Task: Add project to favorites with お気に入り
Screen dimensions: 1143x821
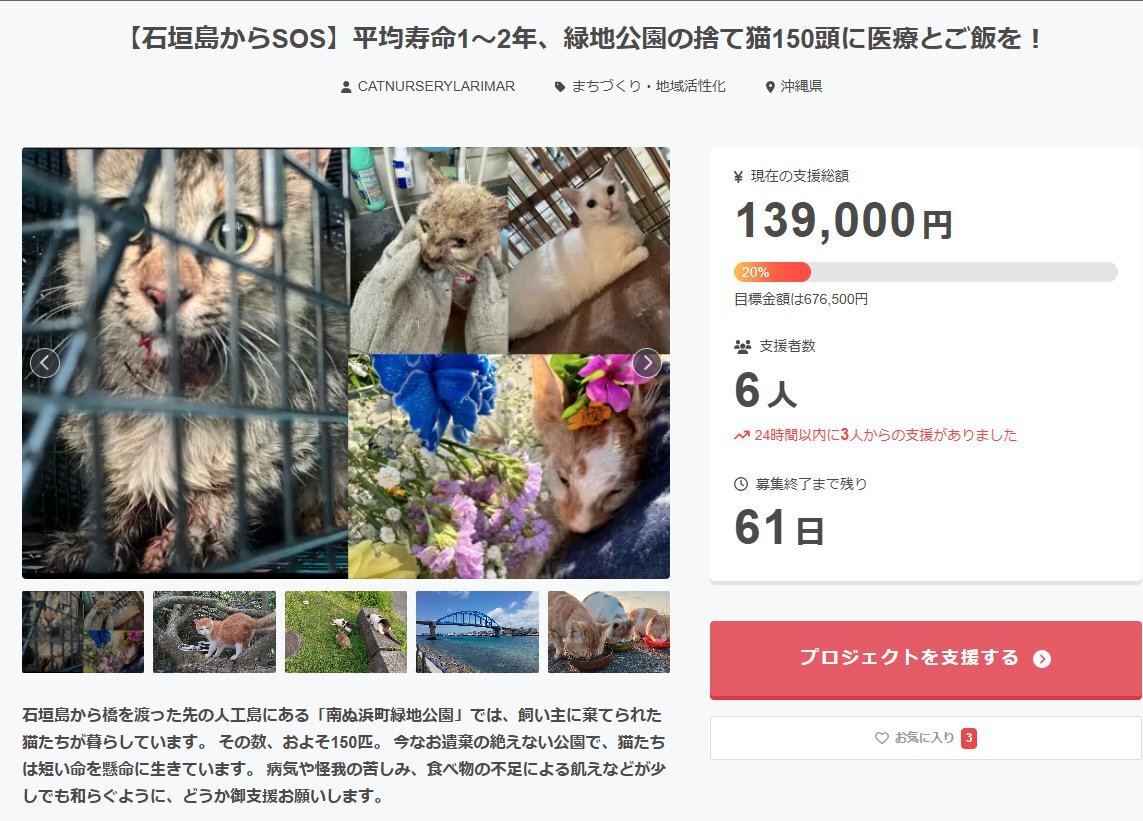Action: click(926, 738)
